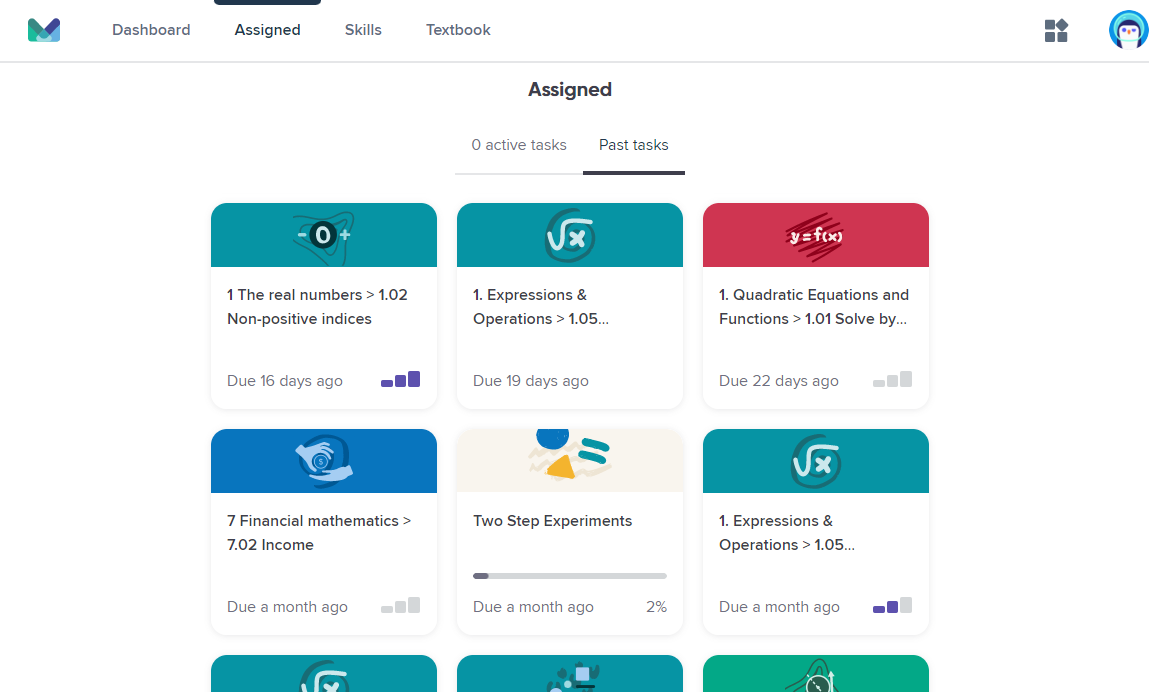The image size is (1149, 692).
Task: Switch to the Past tasks tab
Action: pos(634,145)
